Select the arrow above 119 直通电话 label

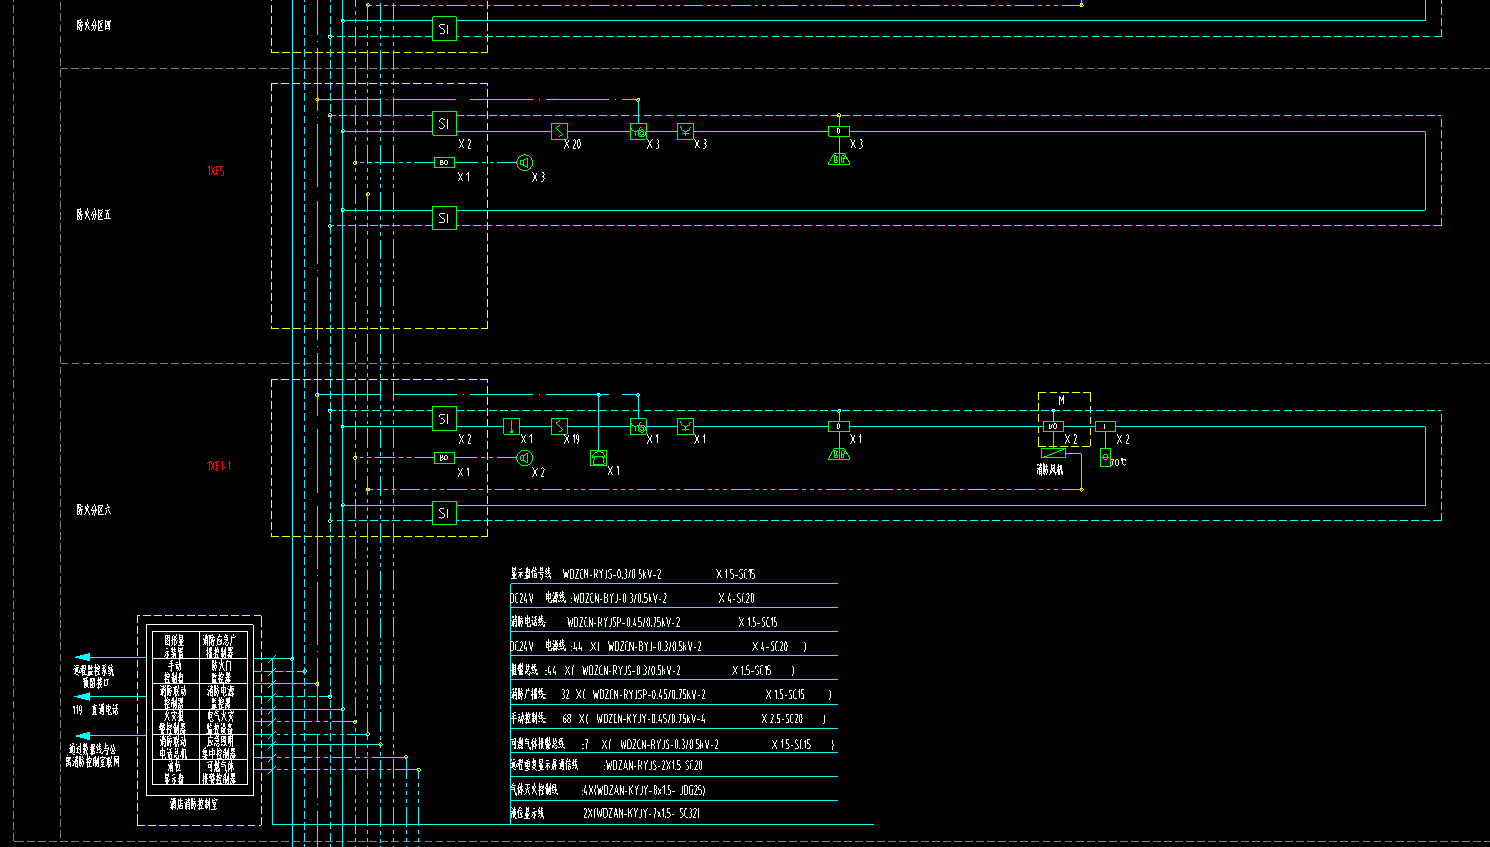tap(84, 696)
